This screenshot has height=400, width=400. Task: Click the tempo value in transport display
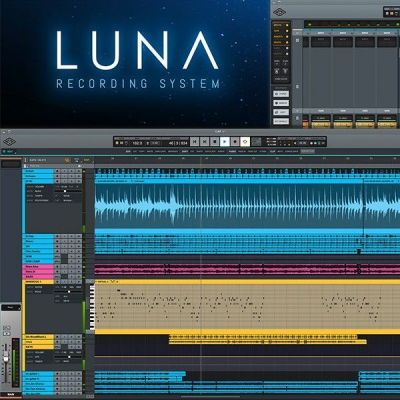137,143
